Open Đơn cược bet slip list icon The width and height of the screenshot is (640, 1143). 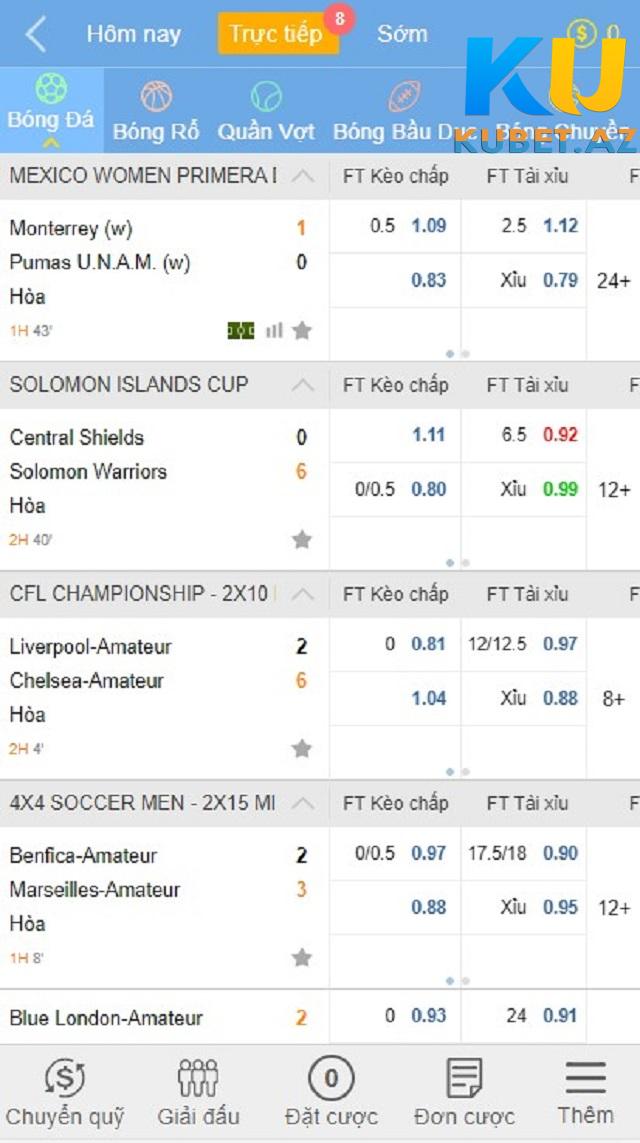464,1077
